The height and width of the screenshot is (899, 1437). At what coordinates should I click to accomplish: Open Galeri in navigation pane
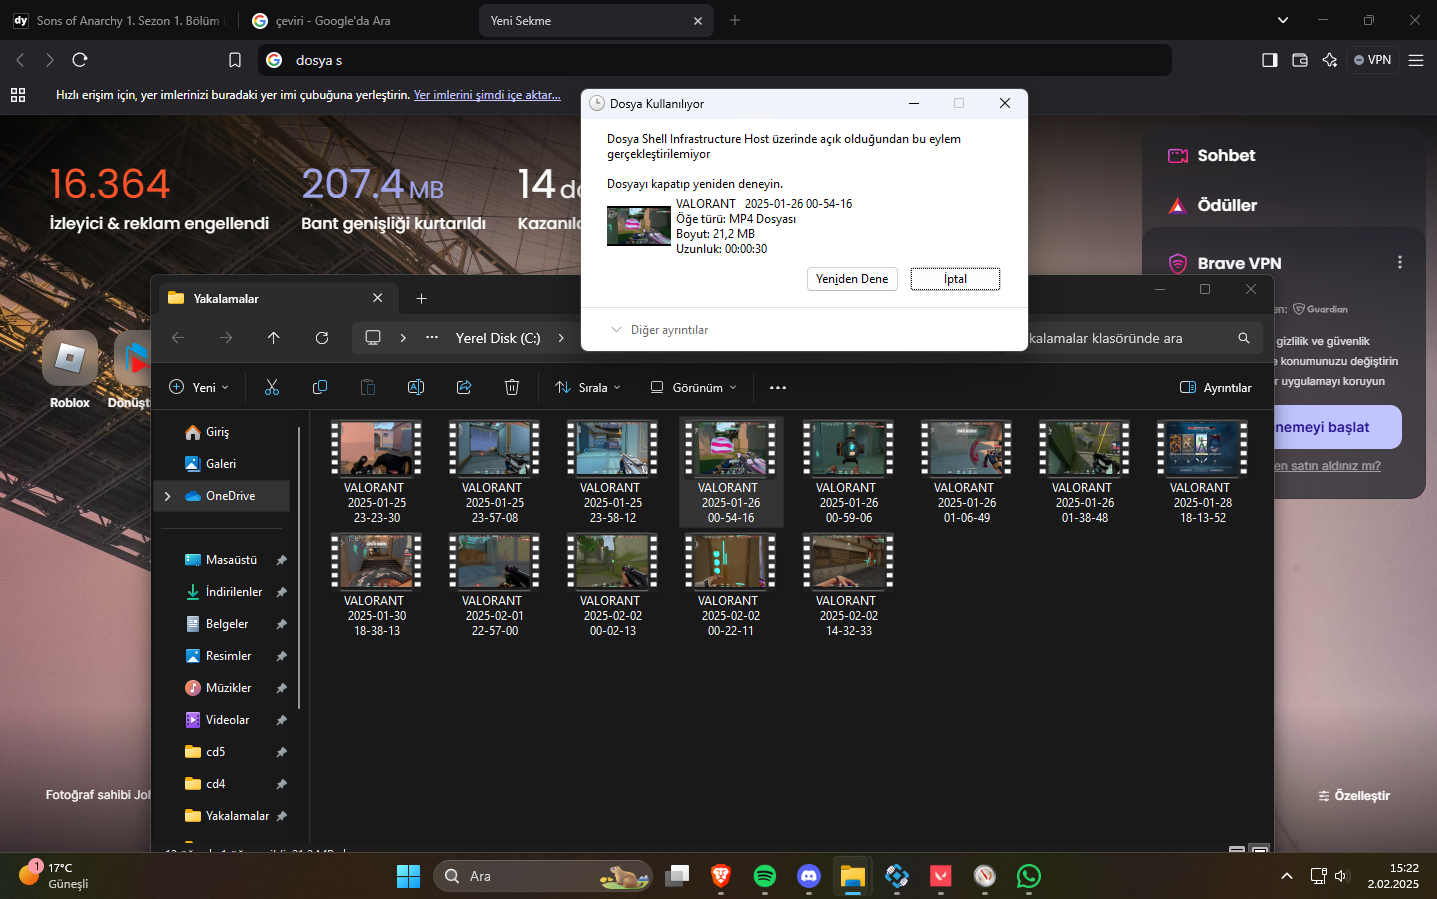pyautogui.click(x=222, y=464)
